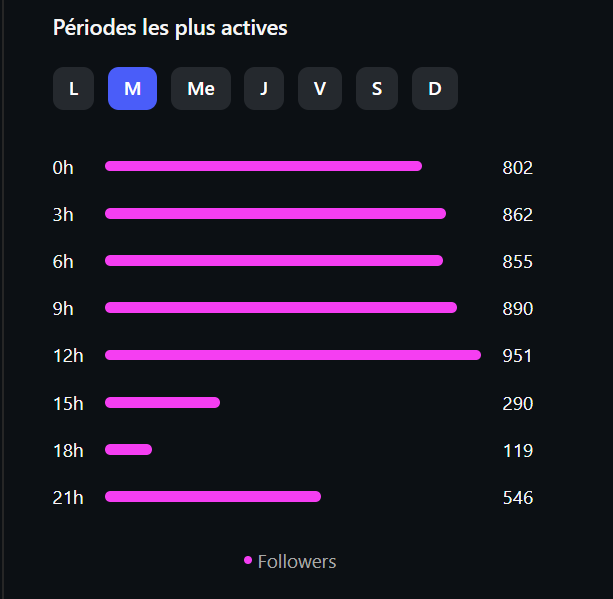Switch to the Me (Mercredi) tab
Image resolution: width=613 pixels, height=599 pixels.
click(201, 88)
